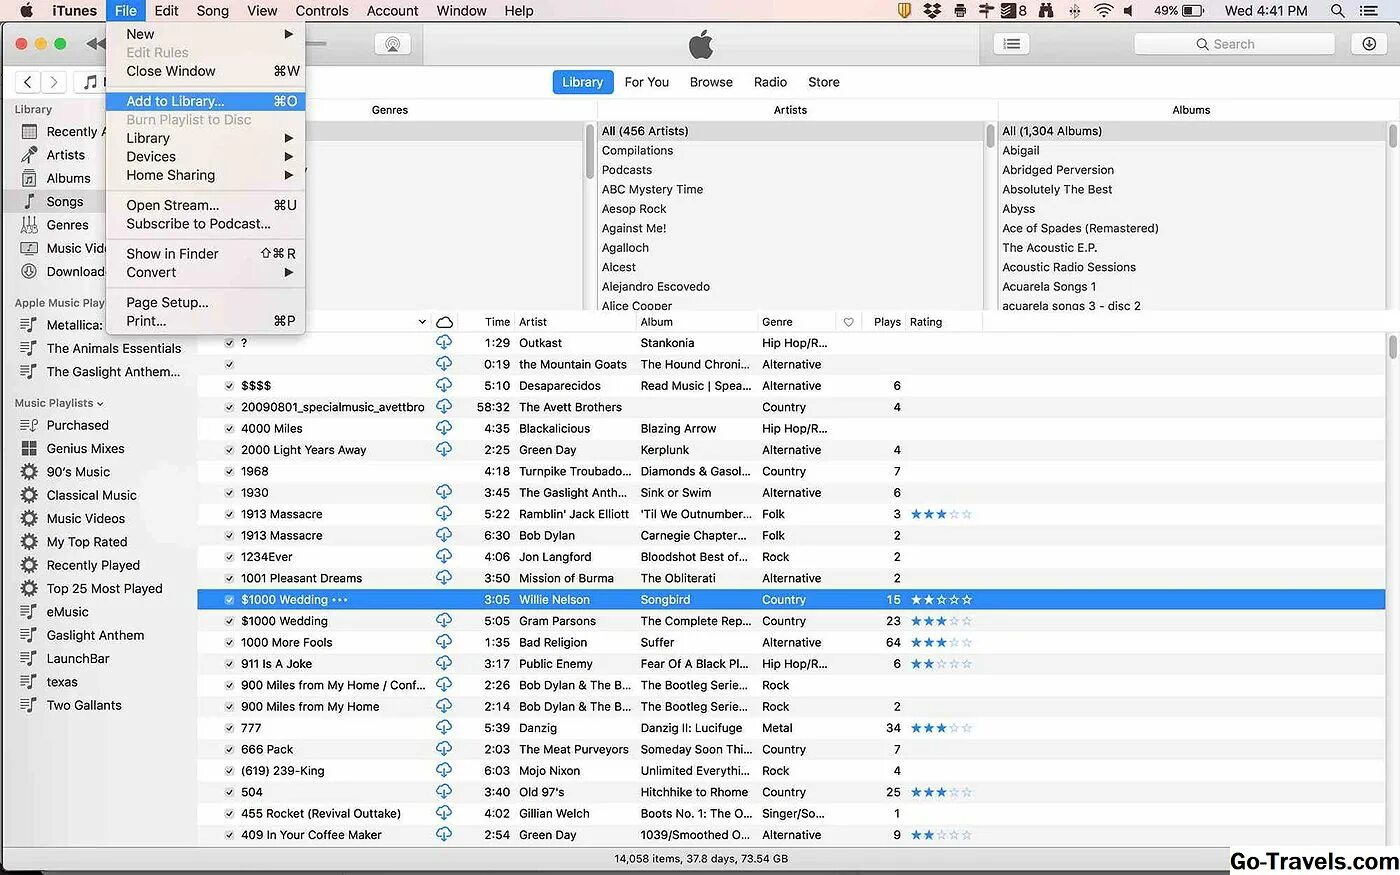This screenshot has width=1400, height=875.
Task: Open the Controls menu in menu bar
Action: click(x=322, y=11)
